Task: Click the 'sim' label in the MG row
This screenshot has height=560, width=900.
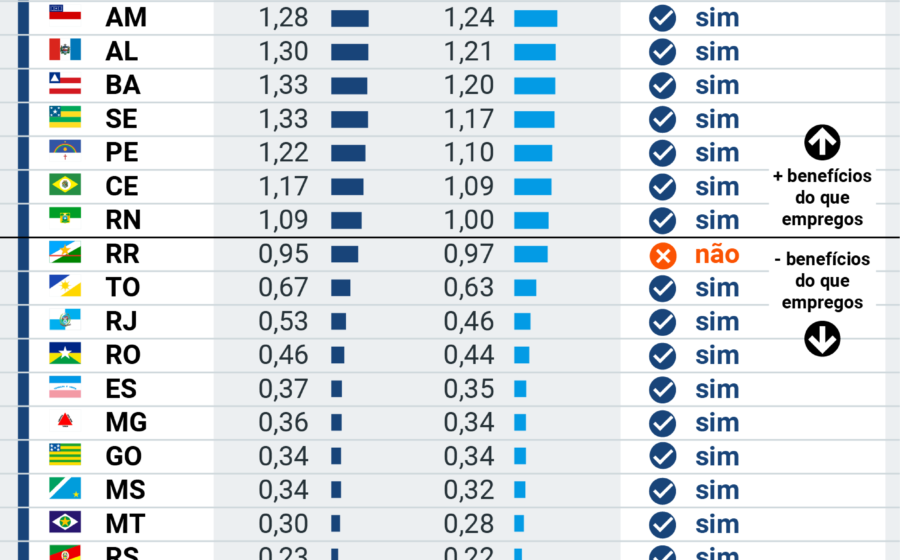Action: (x=717, y=423)
